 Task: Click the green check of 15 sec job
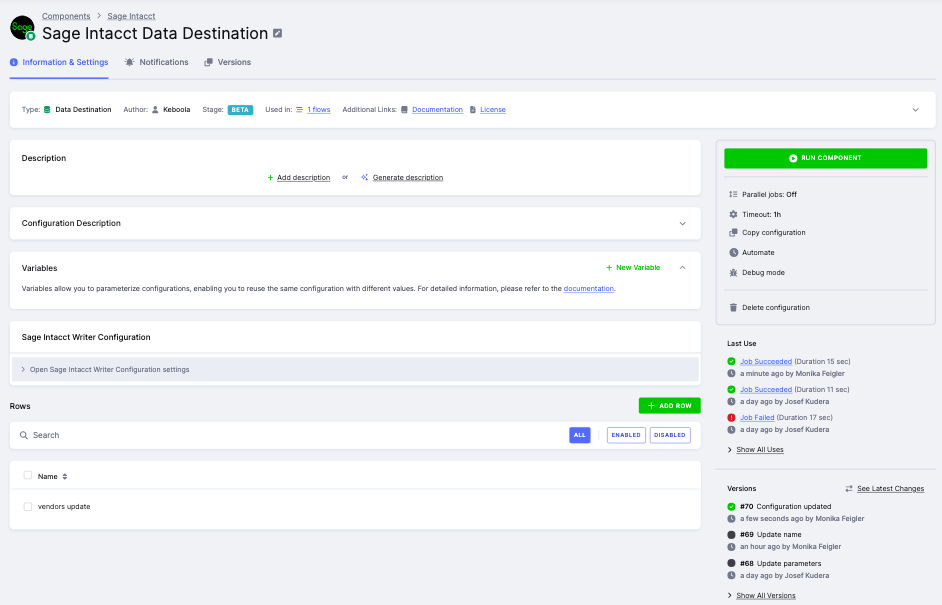(731, 362)
